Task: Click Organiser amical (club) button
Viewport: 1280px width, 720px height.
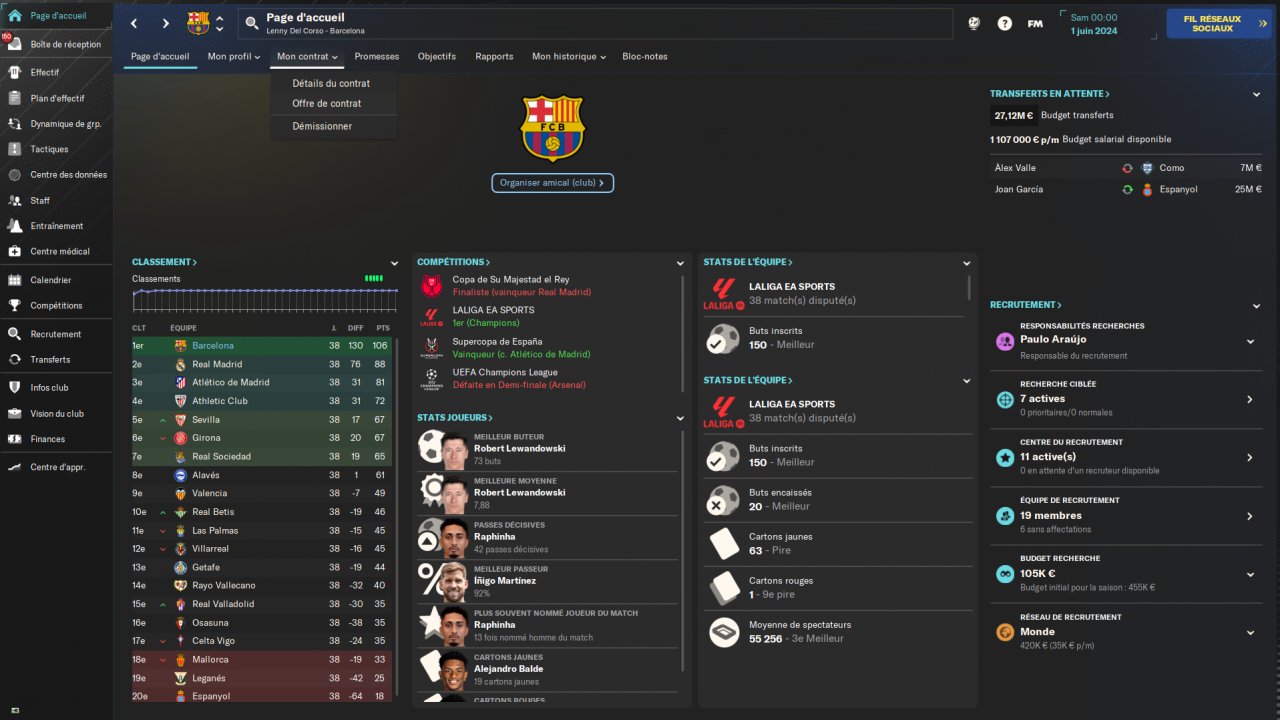Action: pos(552,183)
